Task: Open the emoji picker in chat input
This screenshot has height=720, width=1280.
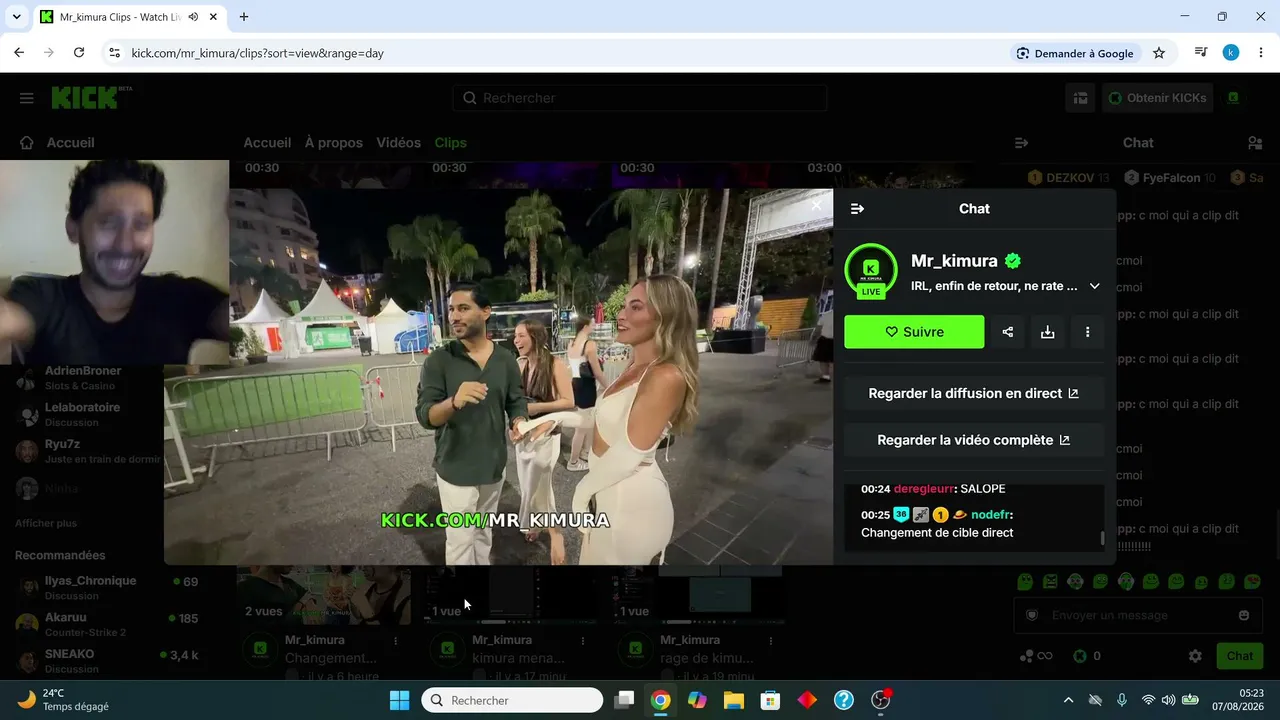Action: [1244, 615]
